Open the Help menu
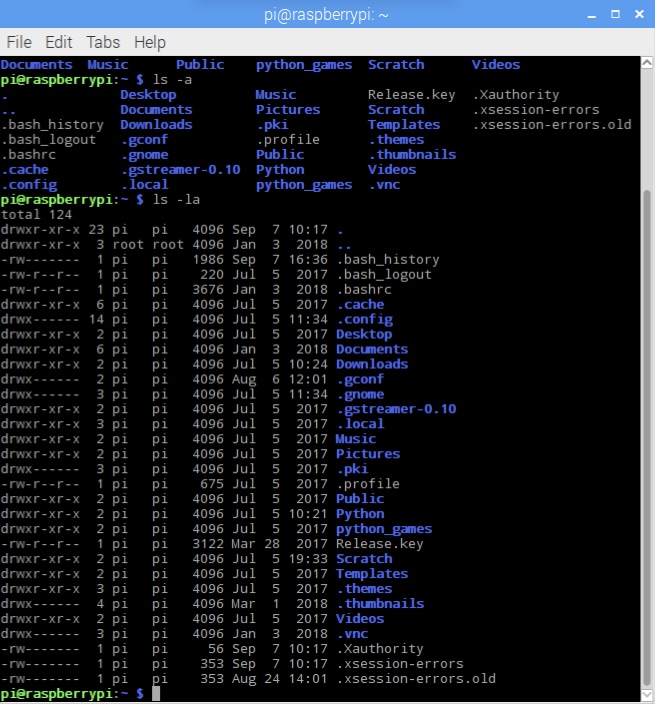655x704 pixels. (x=150, y=42)
